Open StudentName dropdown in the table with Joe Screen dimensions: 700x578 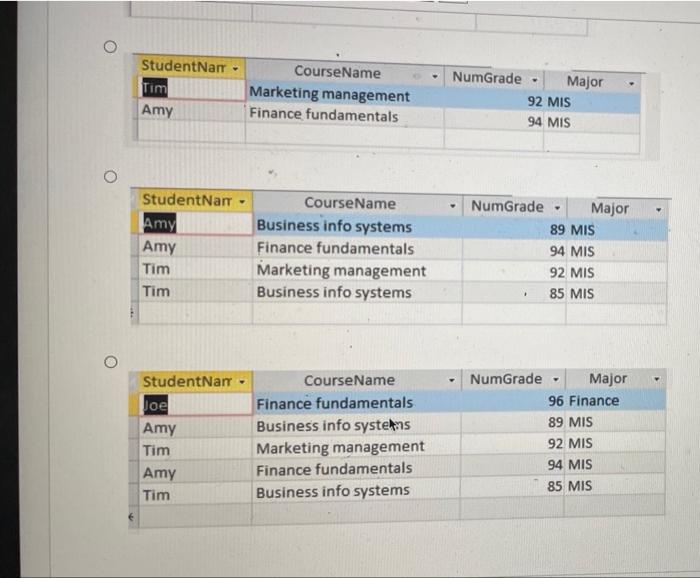[x=242, y=382]
